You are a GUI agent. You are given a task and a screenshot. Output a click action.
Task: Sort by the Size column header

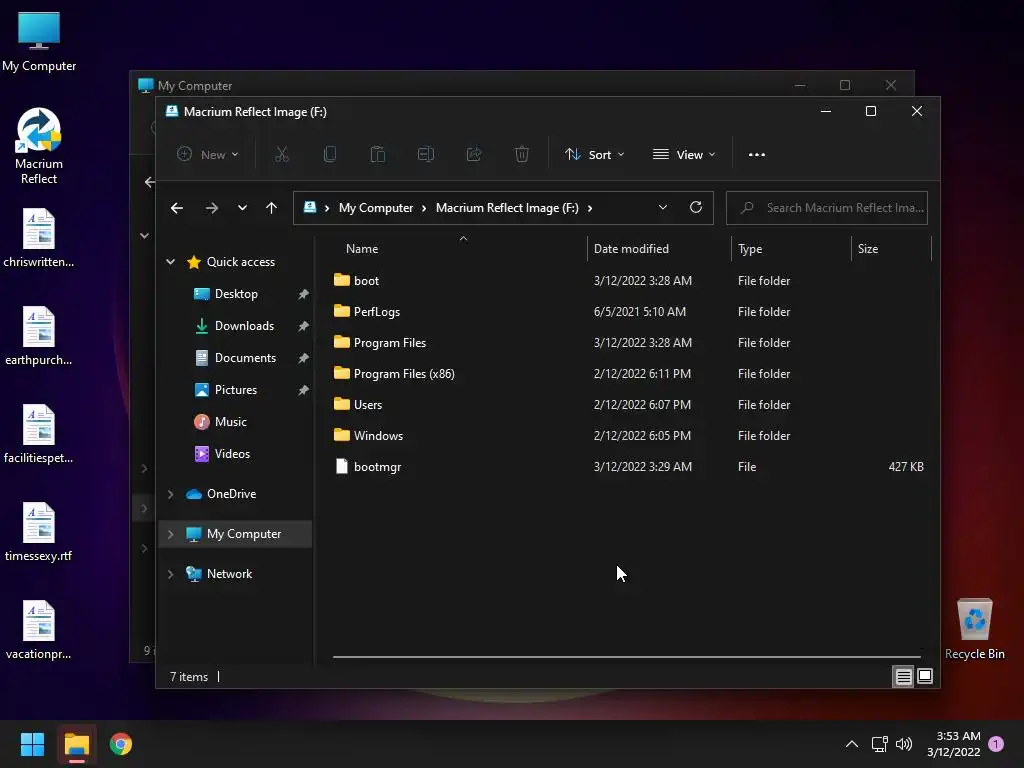[867, 249]
